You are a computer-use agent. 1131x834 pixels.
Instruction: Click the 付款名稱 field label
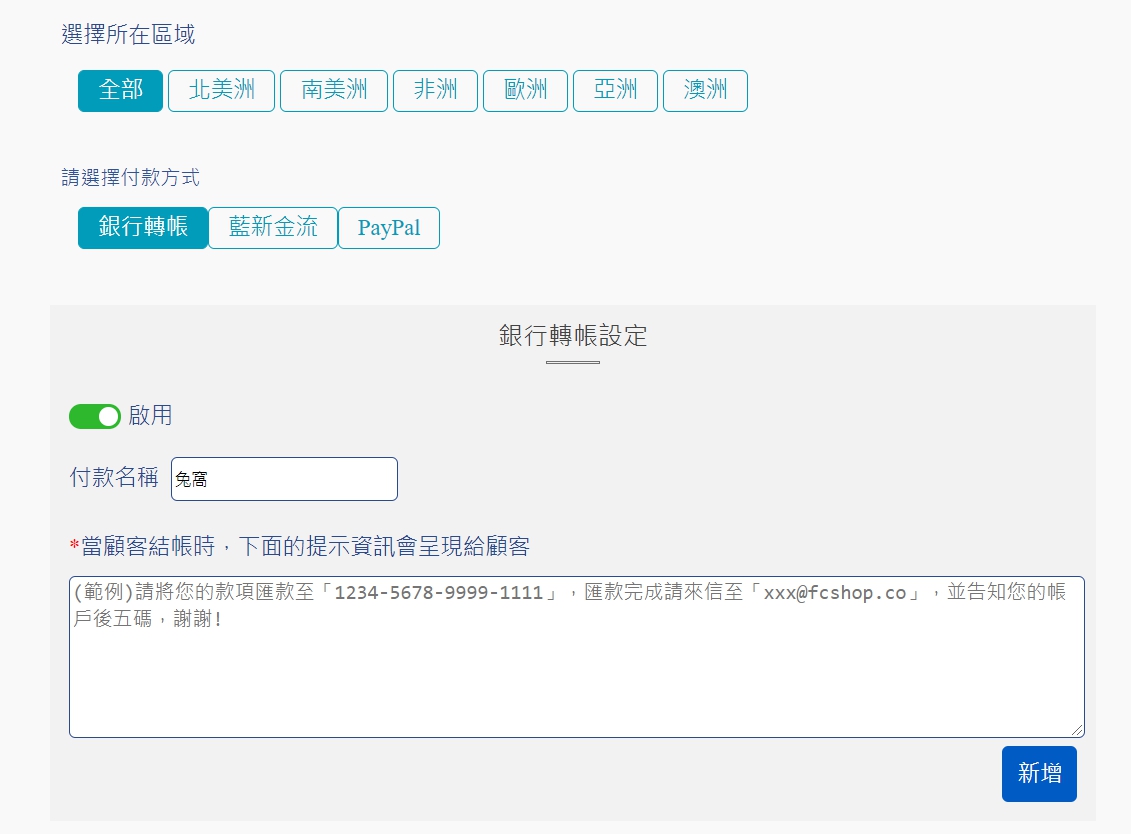point(114,478)
